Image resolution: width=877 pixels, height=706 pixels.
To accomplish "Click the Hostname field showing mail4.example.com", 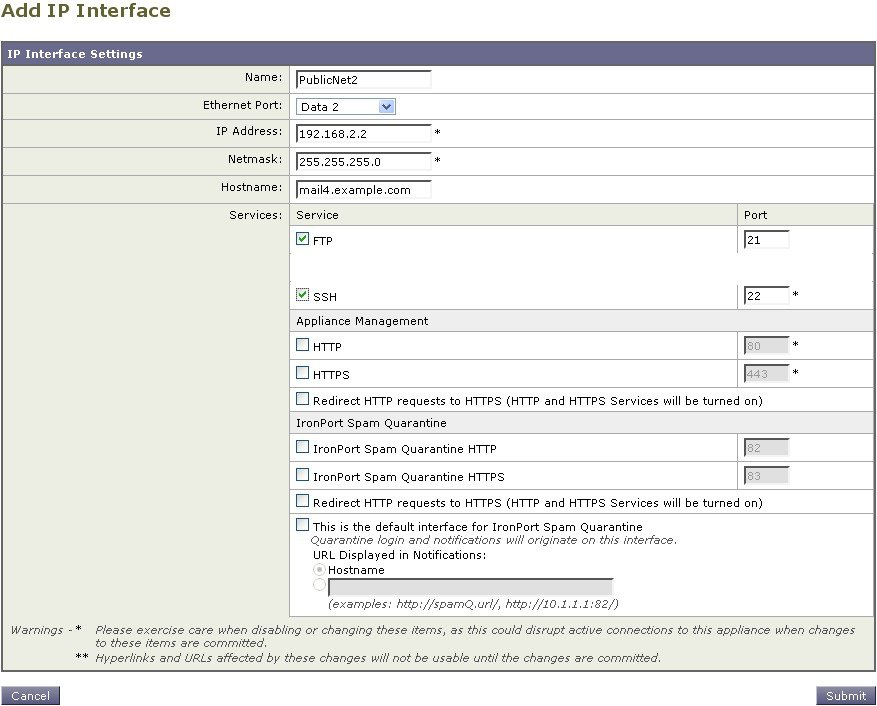I will (362, 188).
